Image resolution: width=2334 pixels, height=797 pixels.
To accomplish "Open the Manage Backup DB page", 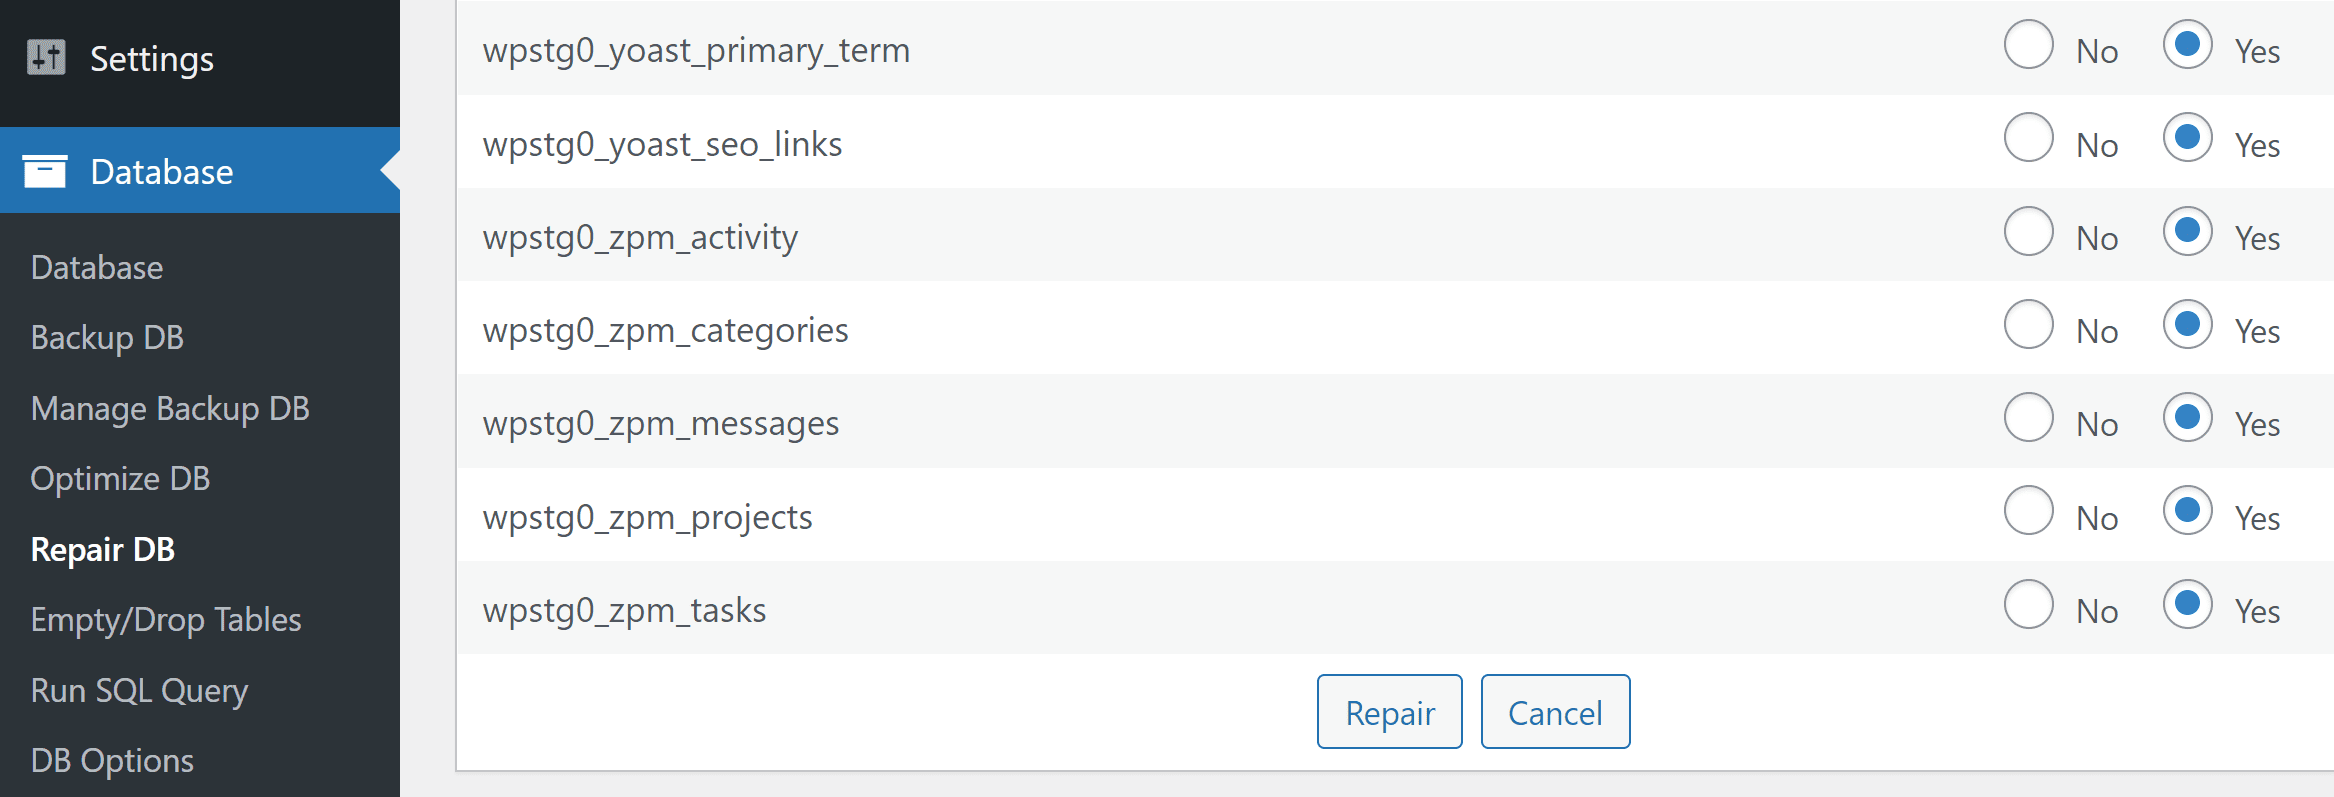I will click(x=170, y=408).
